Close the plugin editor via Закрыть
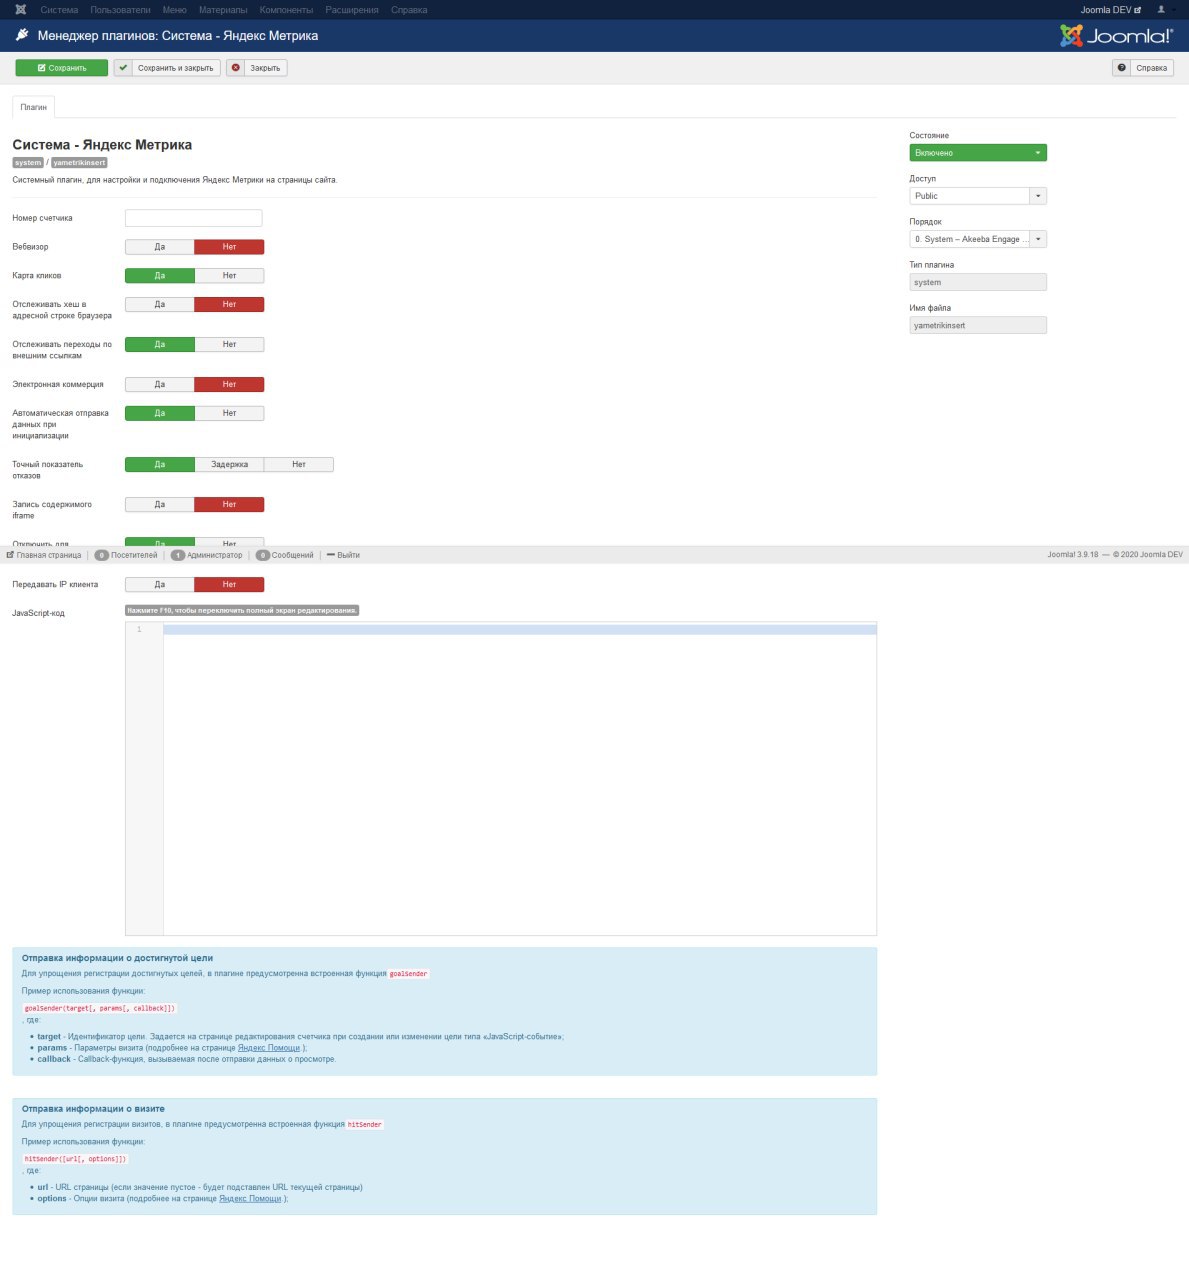The image size is (1189, 1280). coord(257,68)
